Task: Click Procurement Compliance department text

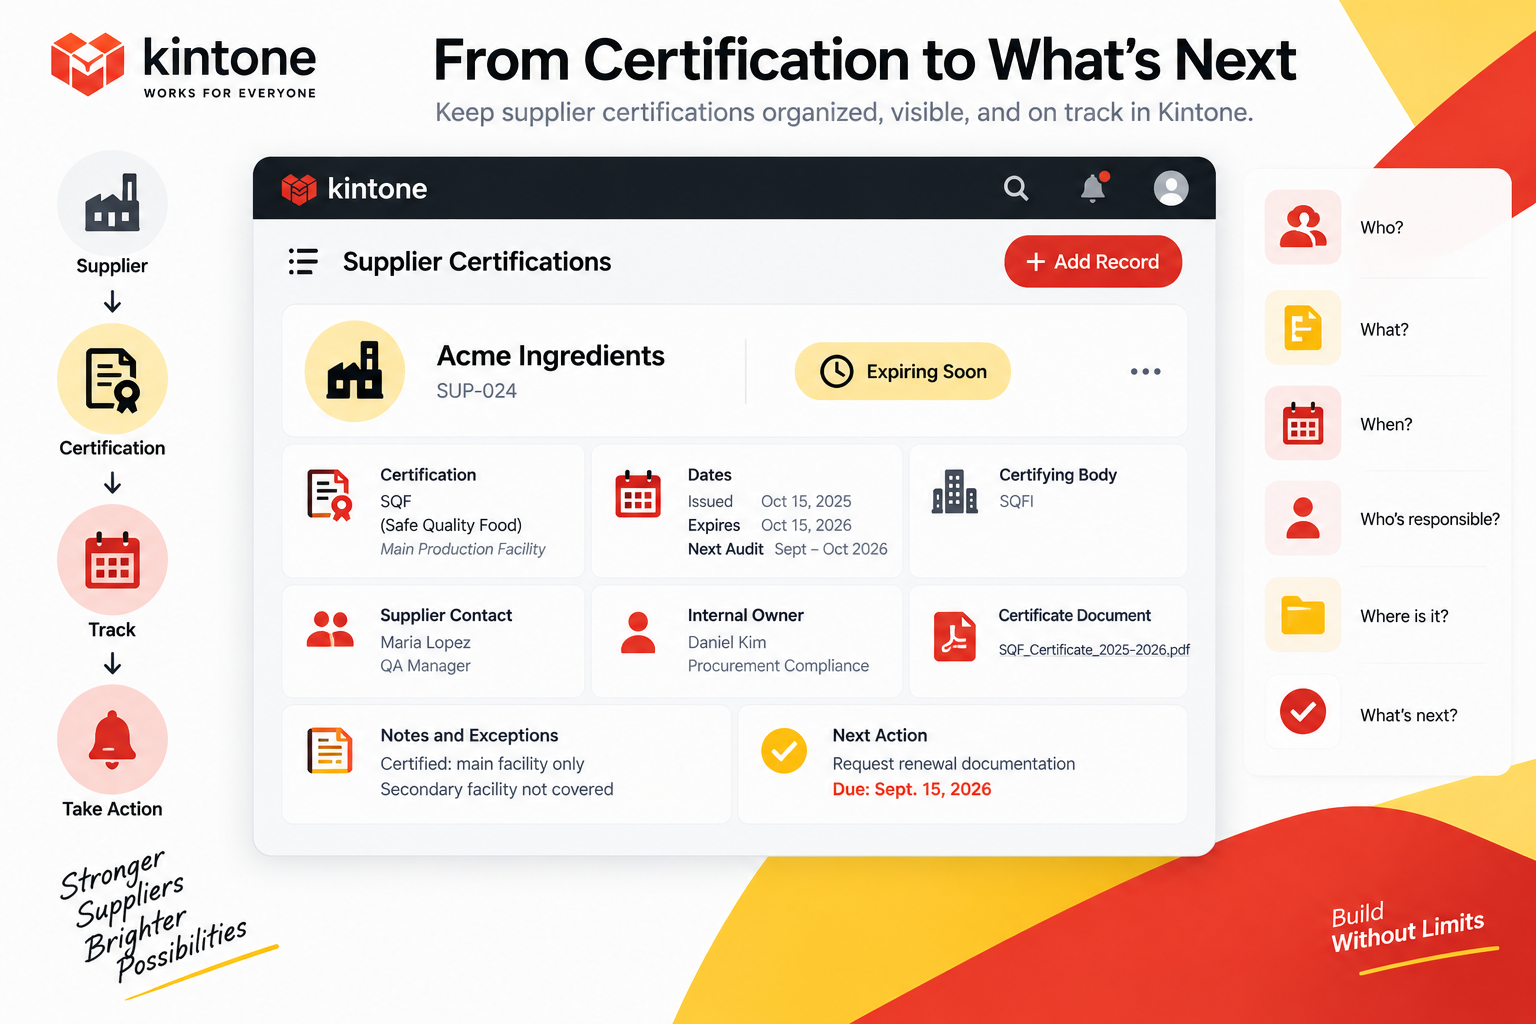Action: 778,666
